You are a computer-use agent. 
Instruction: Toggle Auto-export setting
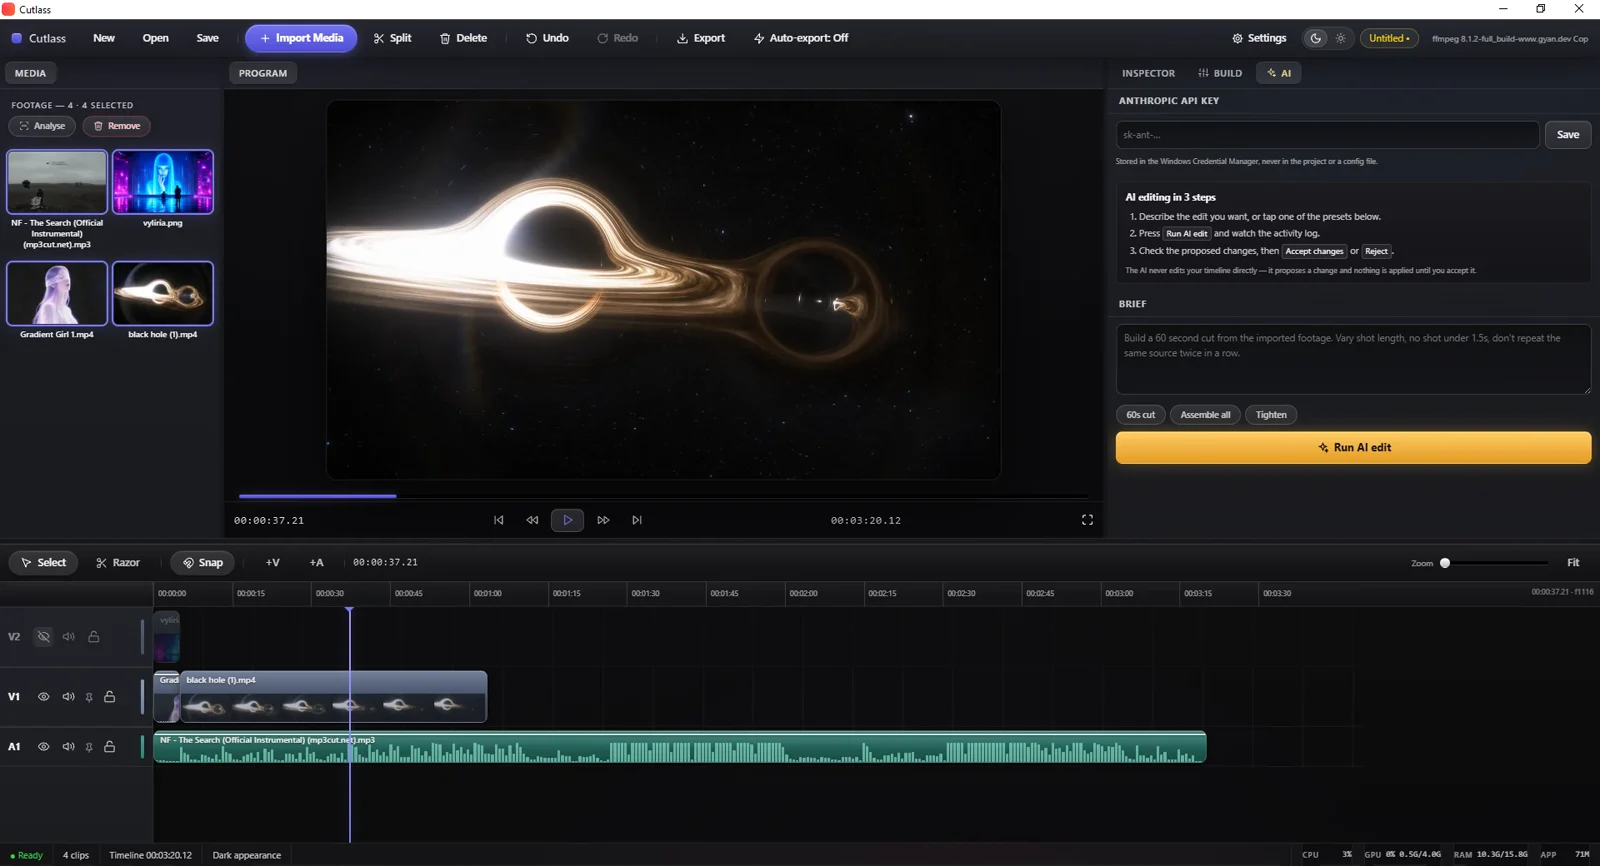(800, 38)
